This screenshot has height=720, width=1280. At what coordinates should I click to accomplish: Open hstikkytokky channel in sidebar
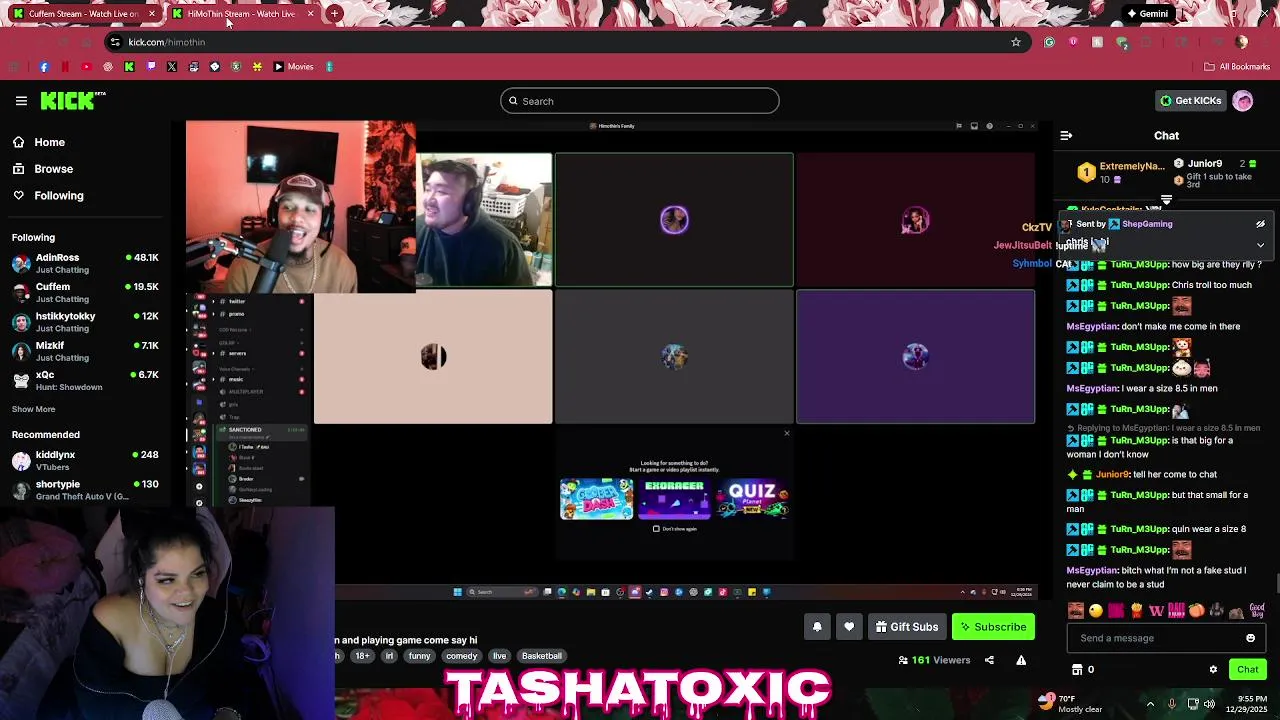click(x=85, y=321)
